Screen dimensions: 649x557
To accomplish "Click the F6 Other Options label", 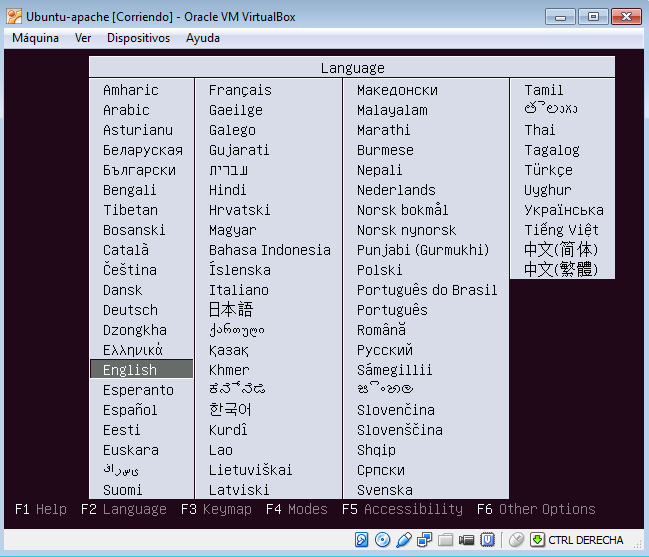I will pos(536,509).
